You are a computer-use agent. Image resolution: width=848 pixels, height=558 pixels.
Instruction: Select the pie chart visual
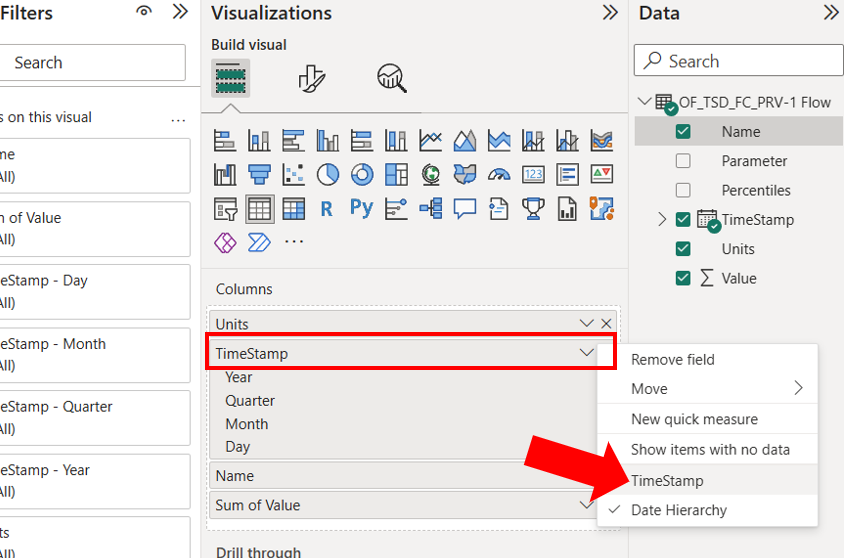click(x=328, y=175)
